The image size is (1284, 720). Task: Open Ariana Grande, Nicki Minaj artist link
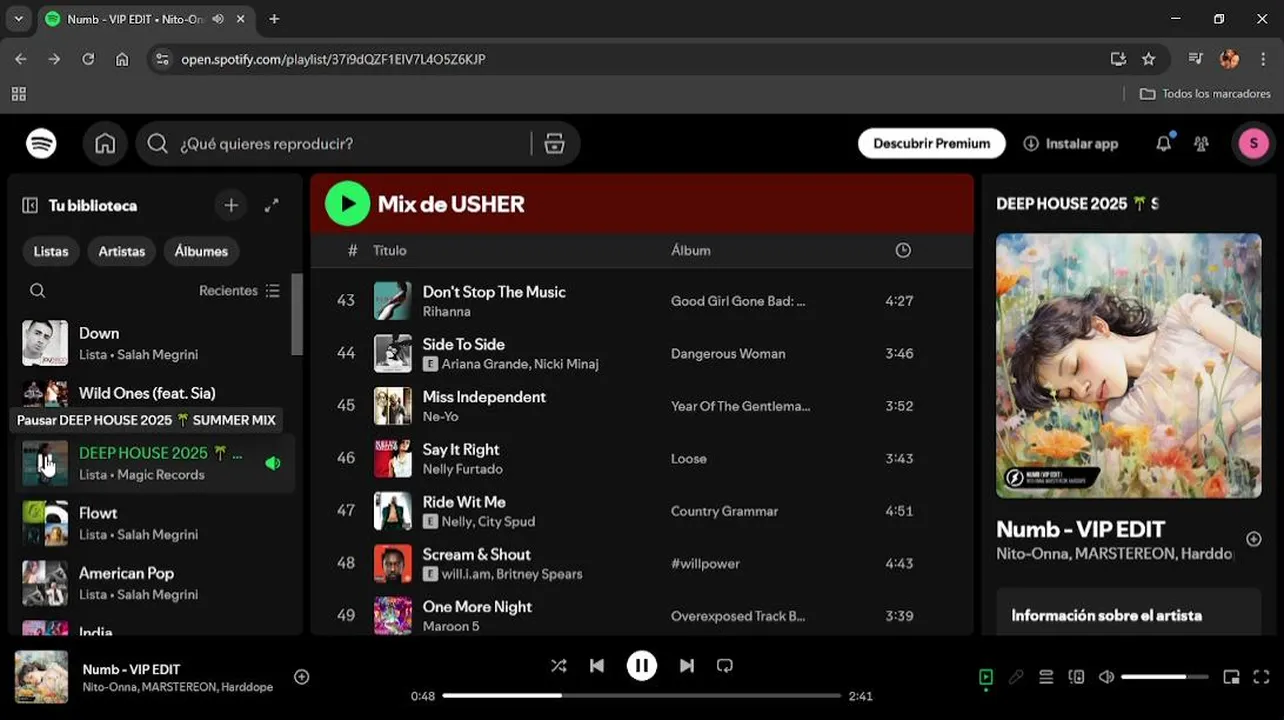(x=520, y=364)
